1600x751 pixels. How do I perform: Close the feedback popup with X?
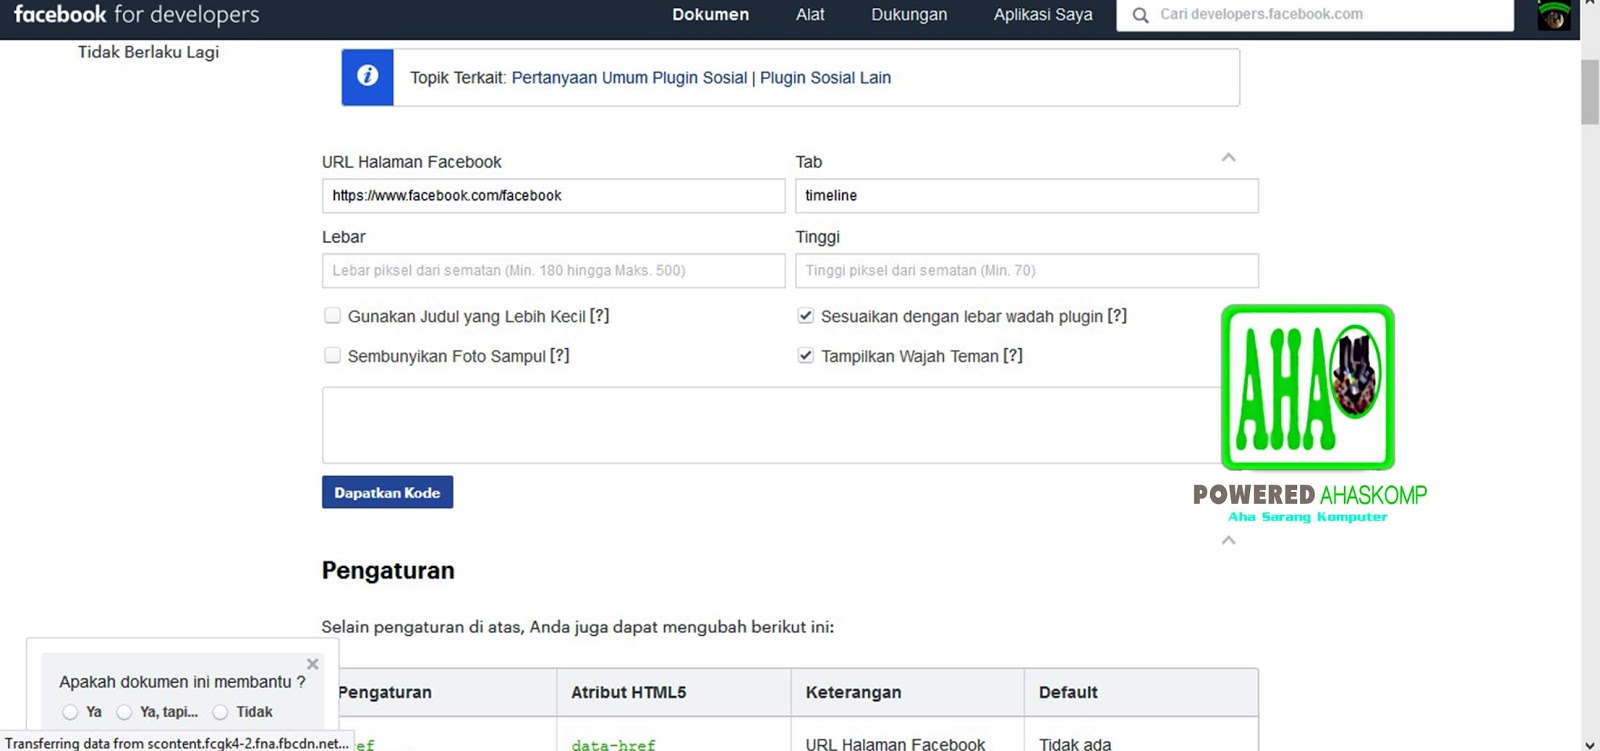pyautogui.click(x=313, y=664)
